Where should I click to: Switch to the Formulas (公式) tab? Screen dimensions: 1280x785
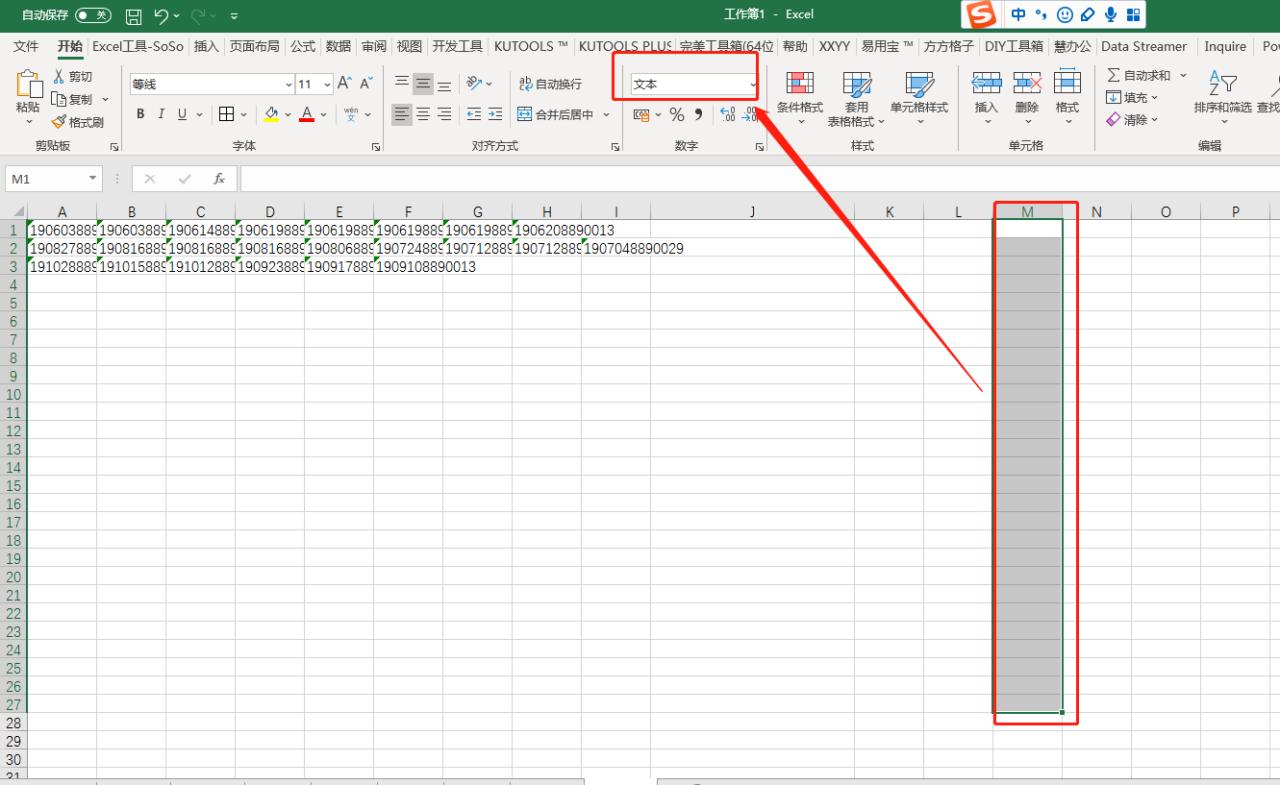click(x=303, y=46)
